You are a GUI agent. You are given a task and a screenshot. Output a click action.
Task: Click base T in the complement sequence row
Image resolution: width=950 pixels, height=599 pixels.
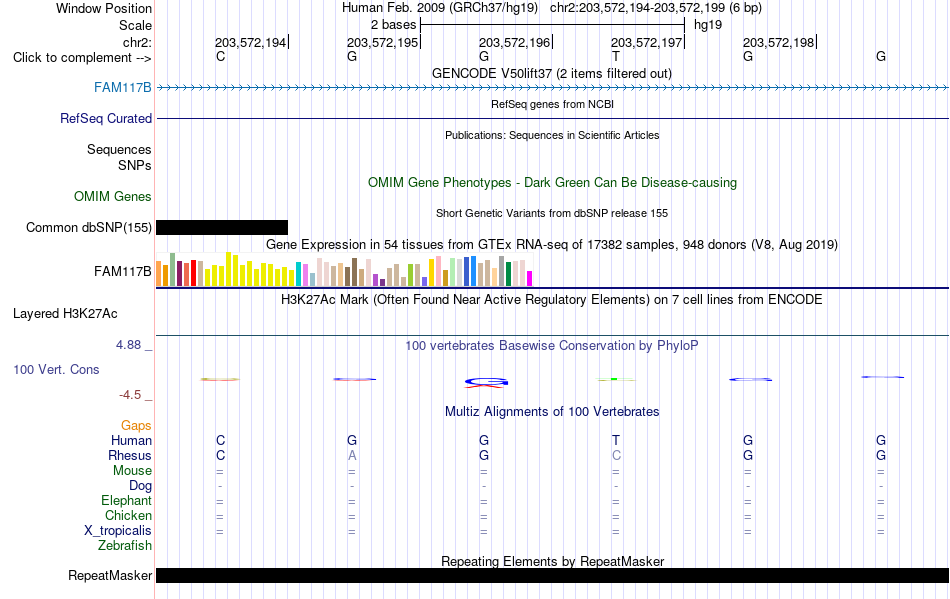point(616,56)
